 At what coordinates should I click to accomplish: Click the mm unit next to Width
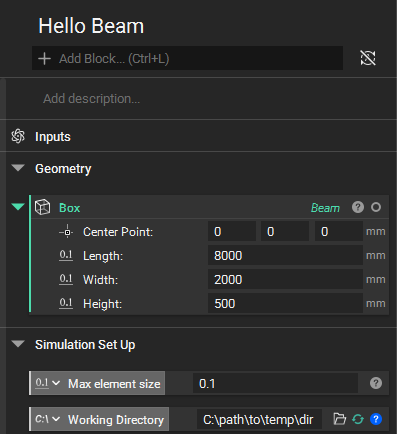click(376, 280)
